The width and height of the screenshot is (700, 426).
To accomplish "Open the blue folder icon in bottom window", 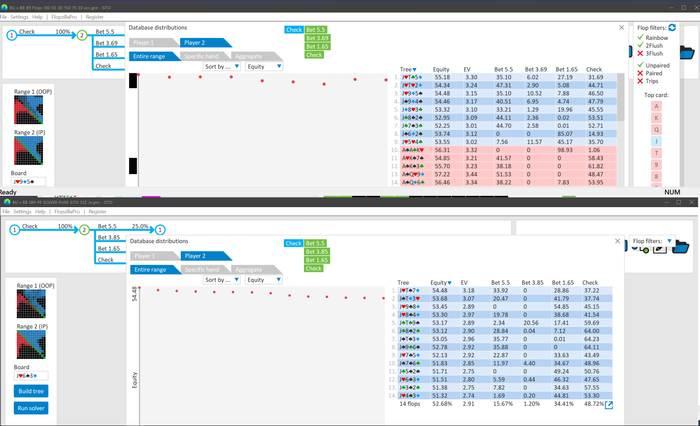I will (680, 246).
